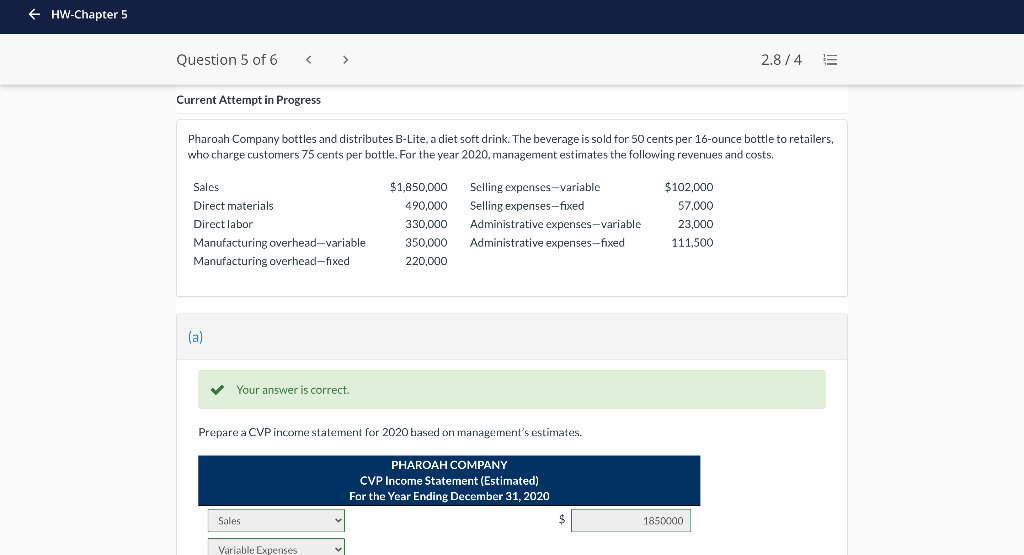Image resolution: width=1024 pixels, height=555 pixels.
Task: Select the 350,000 variable overhead value
Action: point(426,242)
